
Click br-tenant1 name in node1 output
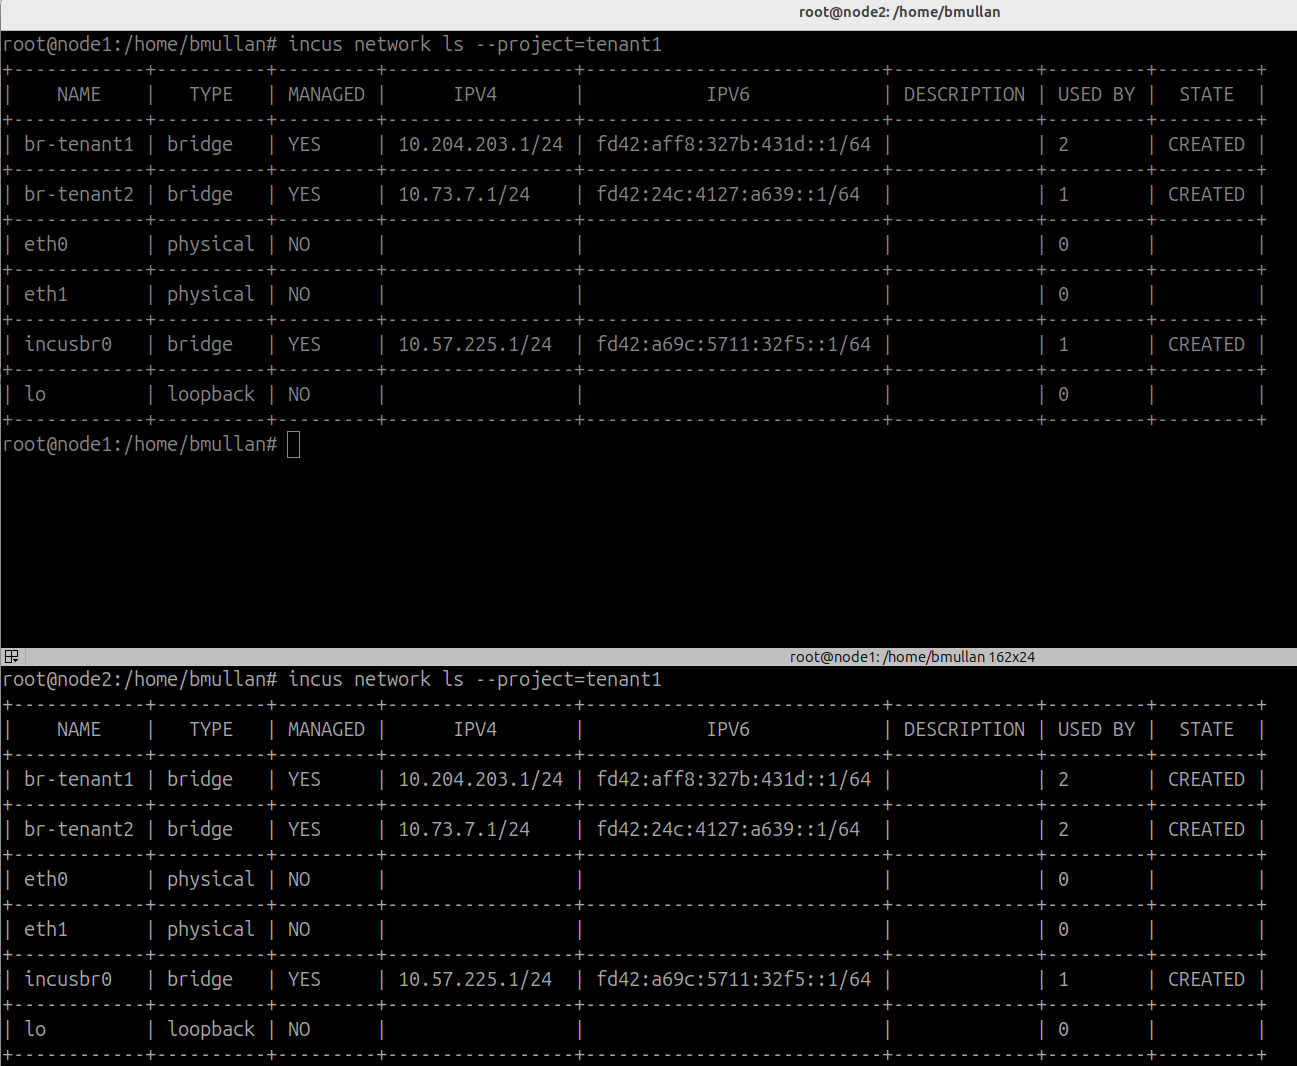pos(79,144)
